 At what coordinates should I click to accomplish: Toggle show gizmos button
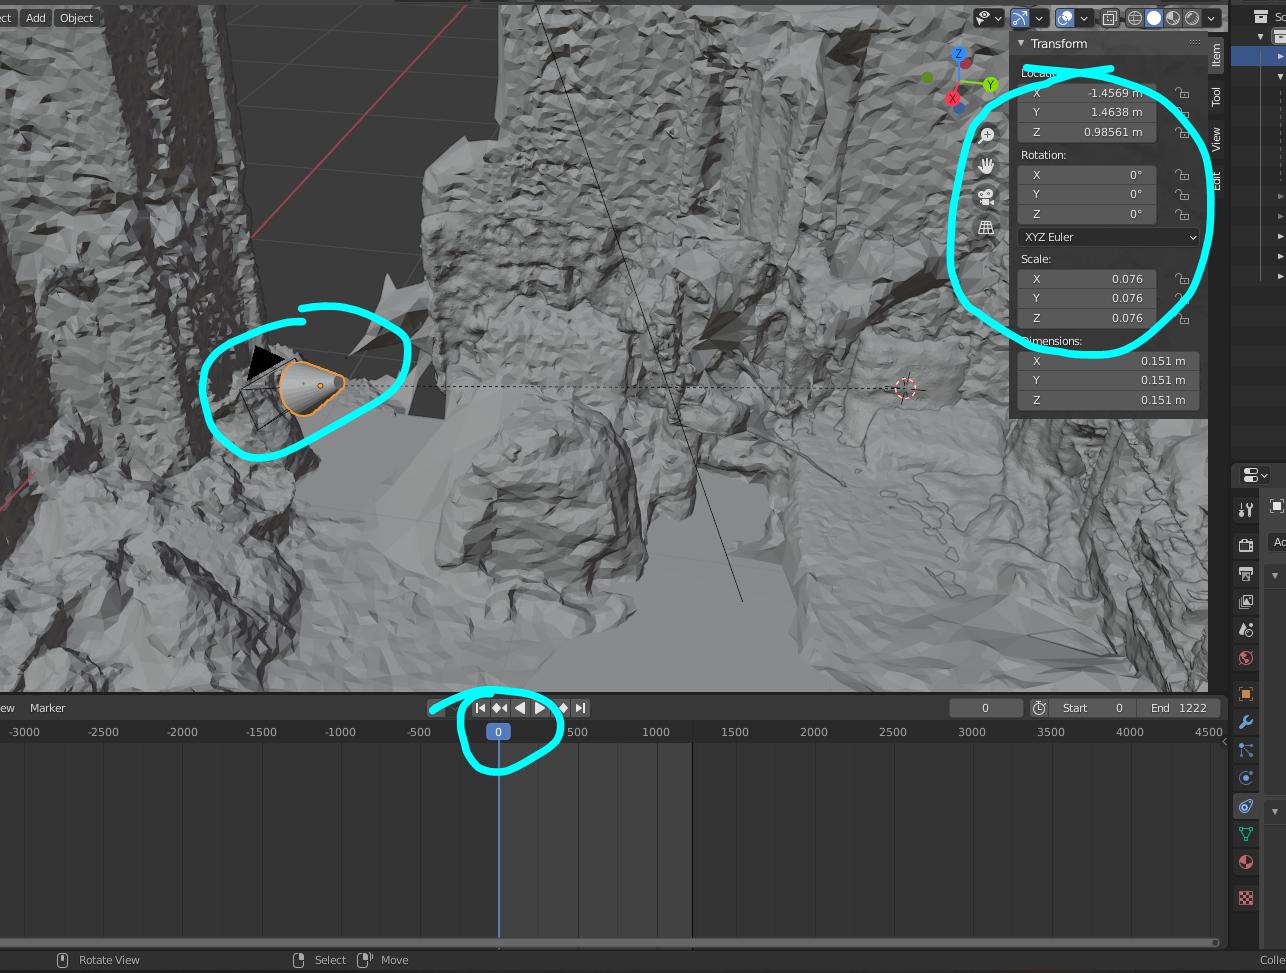coord(1020,18)
